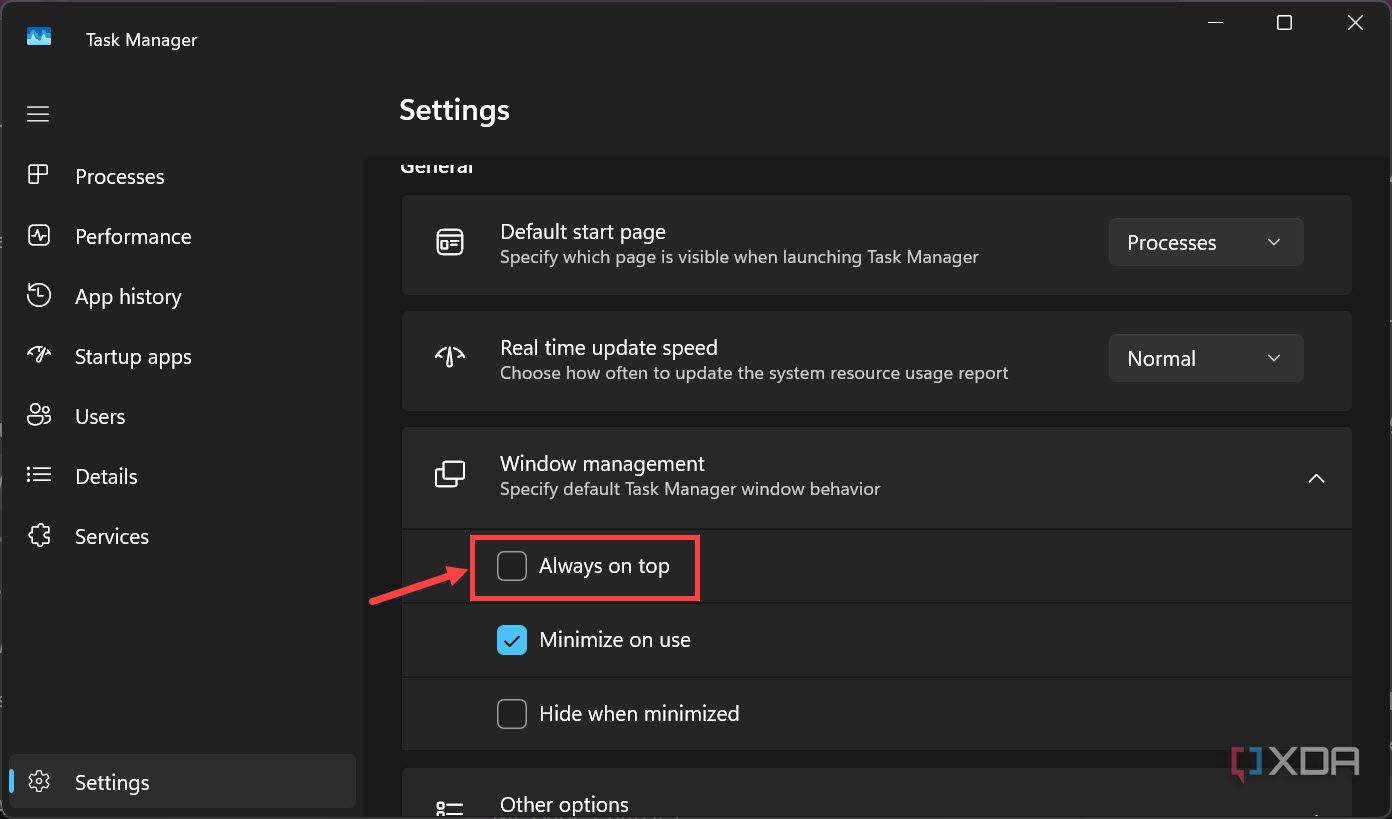The image size is (1392, 819).
Task: Uncheck the Minimize on use checkbox
Action: pos(512,640)
